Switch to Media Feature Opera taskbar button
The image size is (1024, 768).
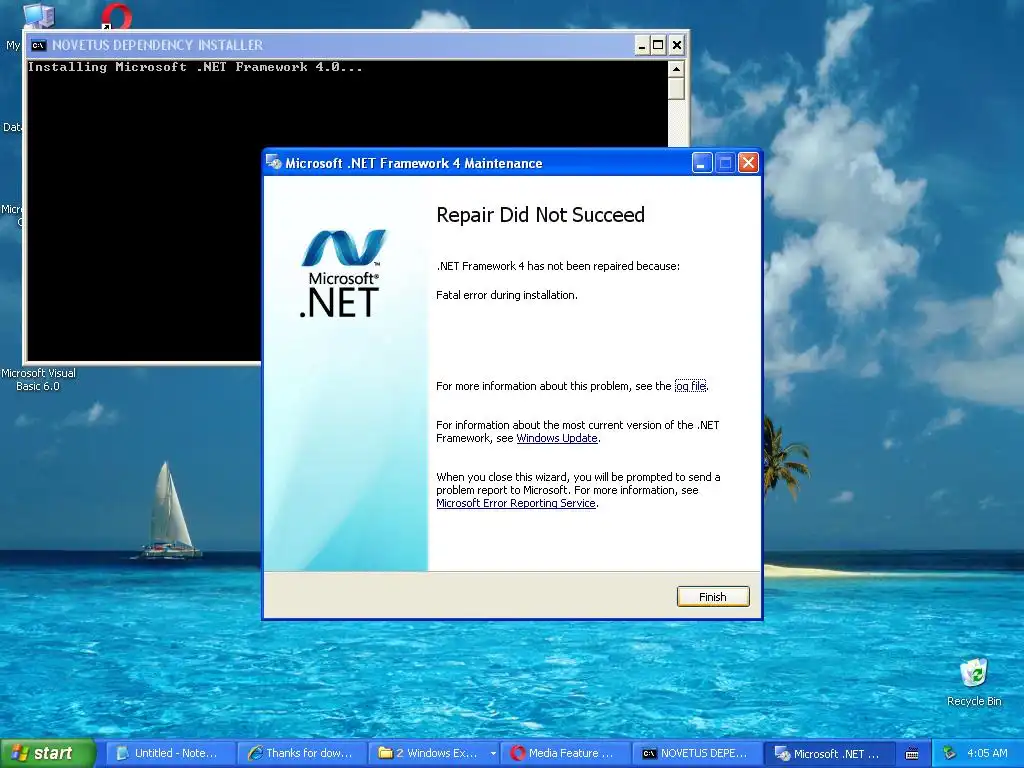566,753
